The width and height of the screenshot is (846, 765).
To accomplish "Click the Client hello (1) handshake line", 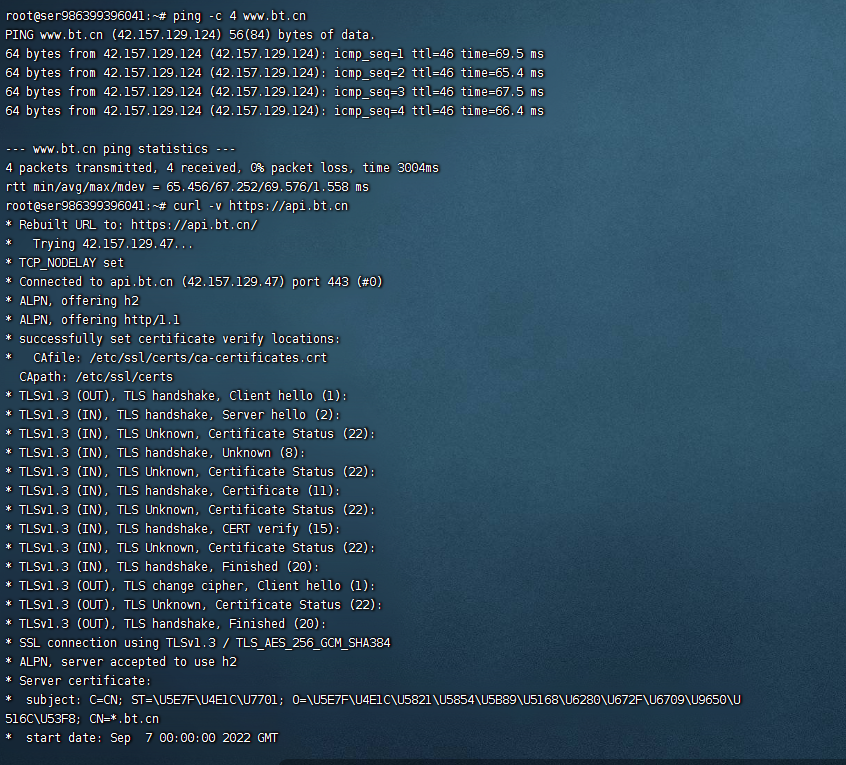I will tap(176, 396).
